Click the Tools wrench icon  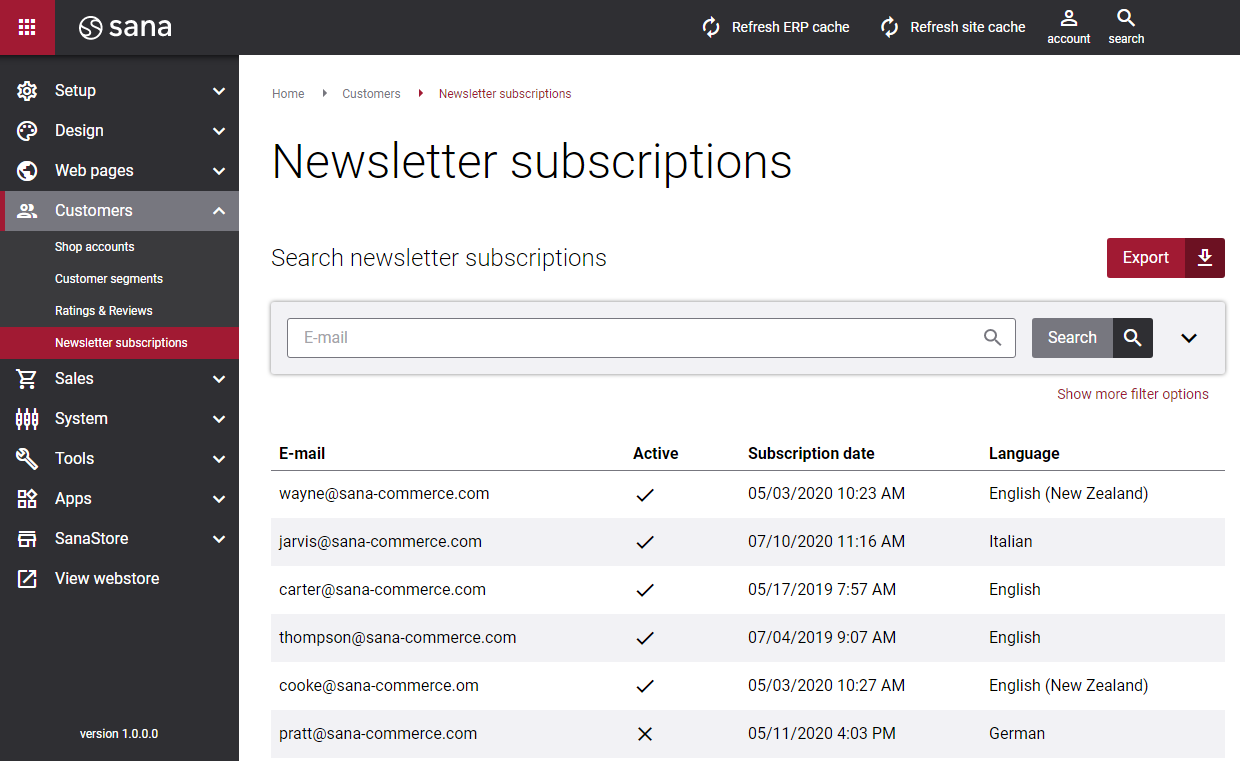point(27,459)
